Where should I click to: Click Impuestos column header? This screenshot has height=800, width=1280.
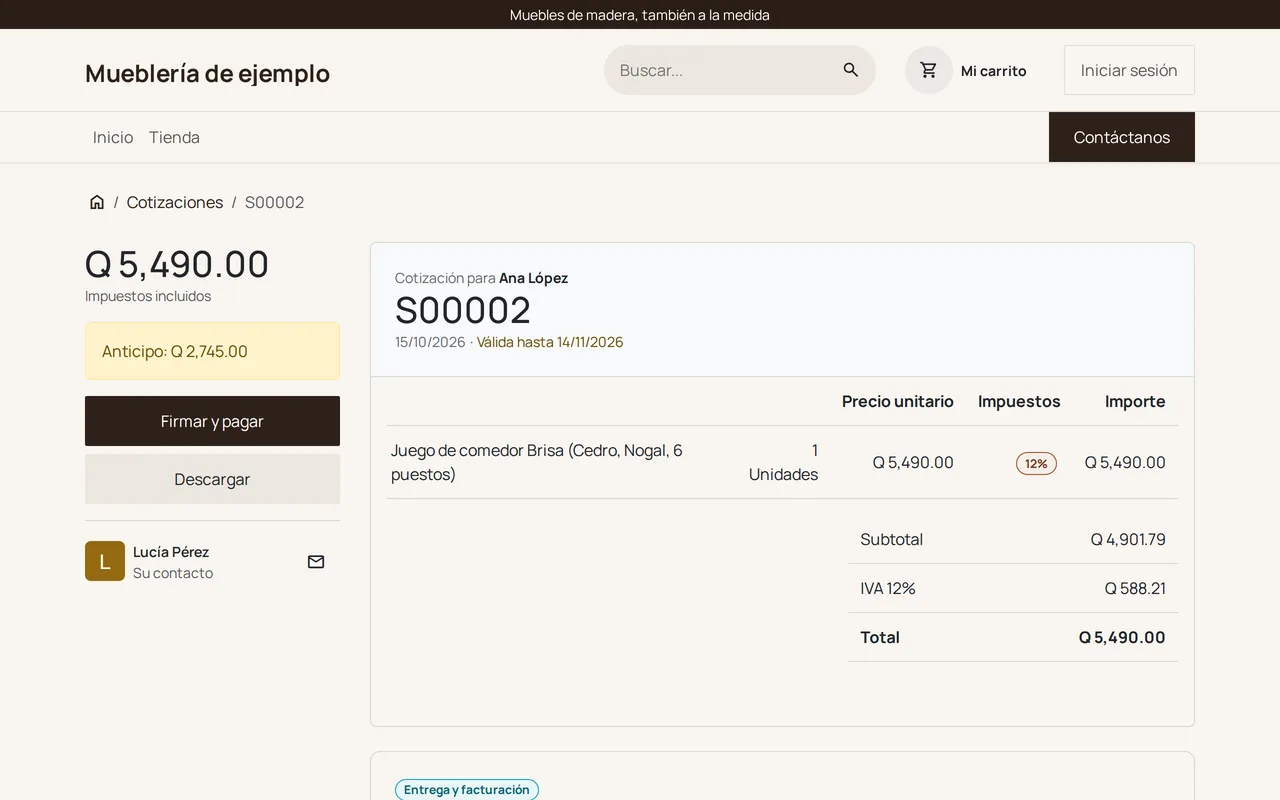coord(1019,401)
